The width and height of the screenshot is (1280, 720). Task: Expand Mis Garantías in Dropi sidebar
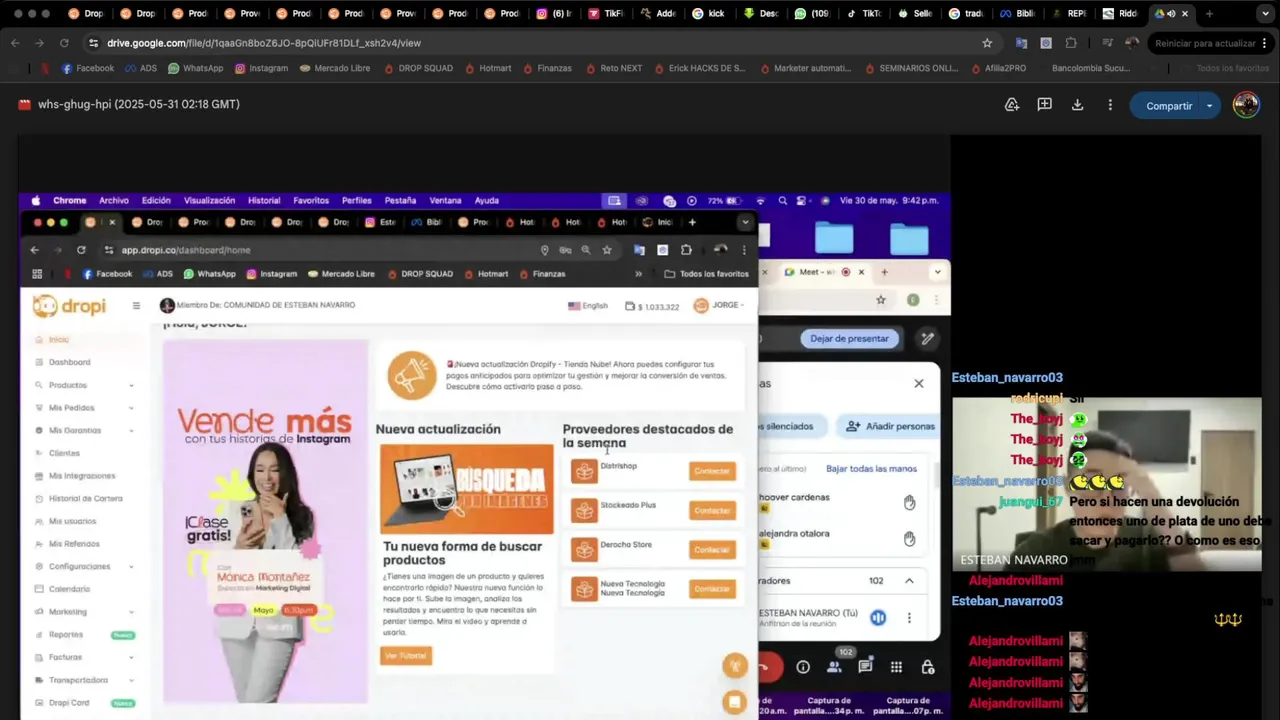pyautogui.click(x=131, y=430)
